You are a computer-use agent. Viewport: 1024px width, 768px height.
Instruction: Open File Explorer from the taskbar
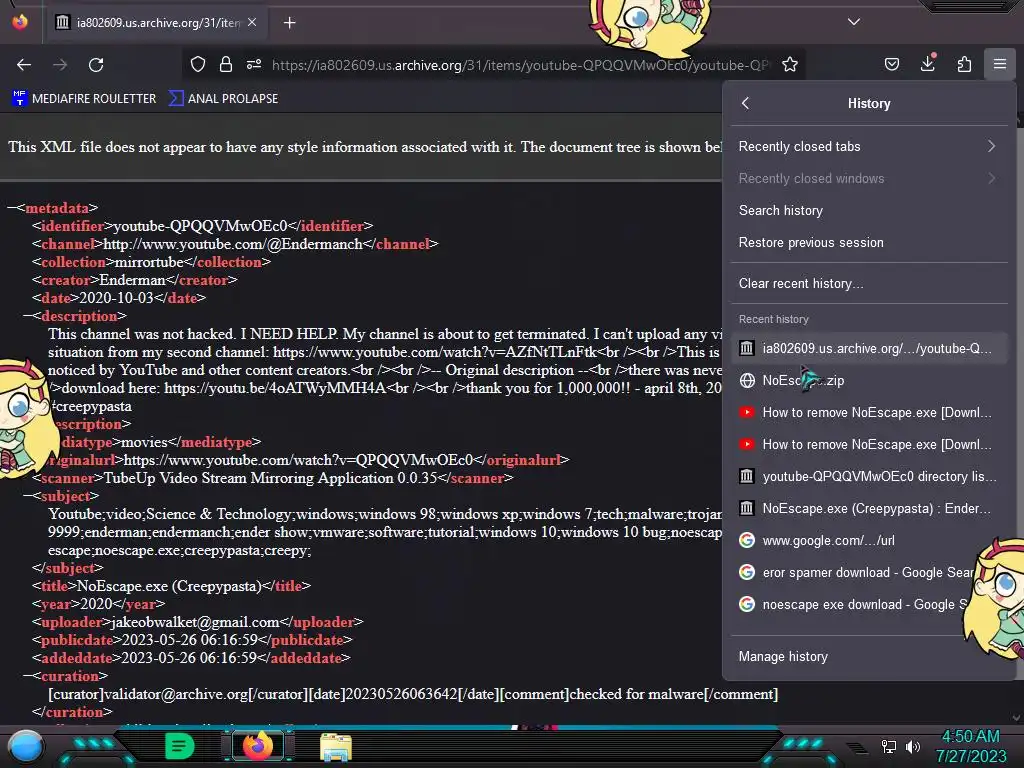[336, 747]
